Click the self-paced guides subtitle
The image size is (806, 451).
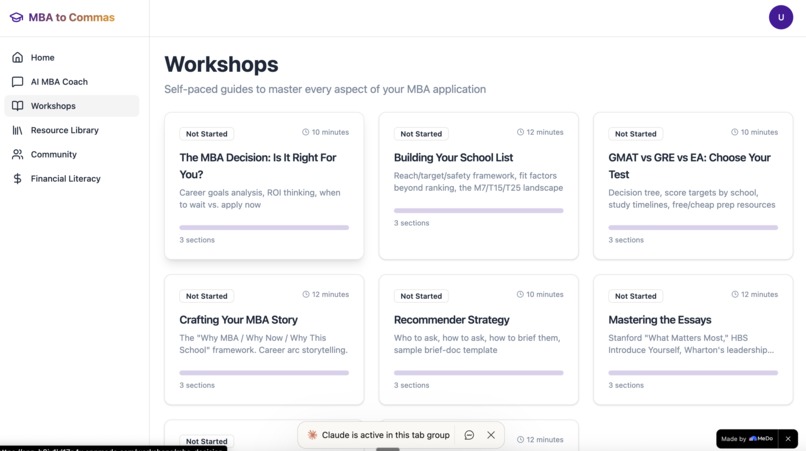(325, 89)
